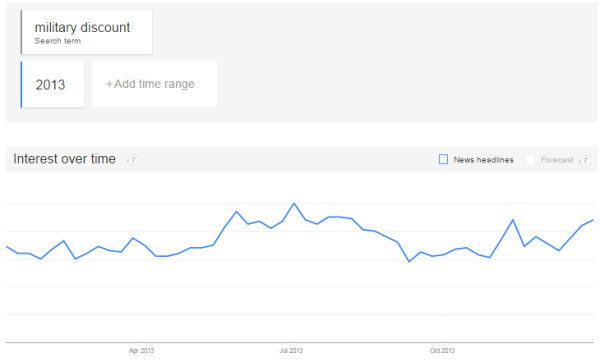Click the News headlines label

pyautogui.click(x=483, y=160)
